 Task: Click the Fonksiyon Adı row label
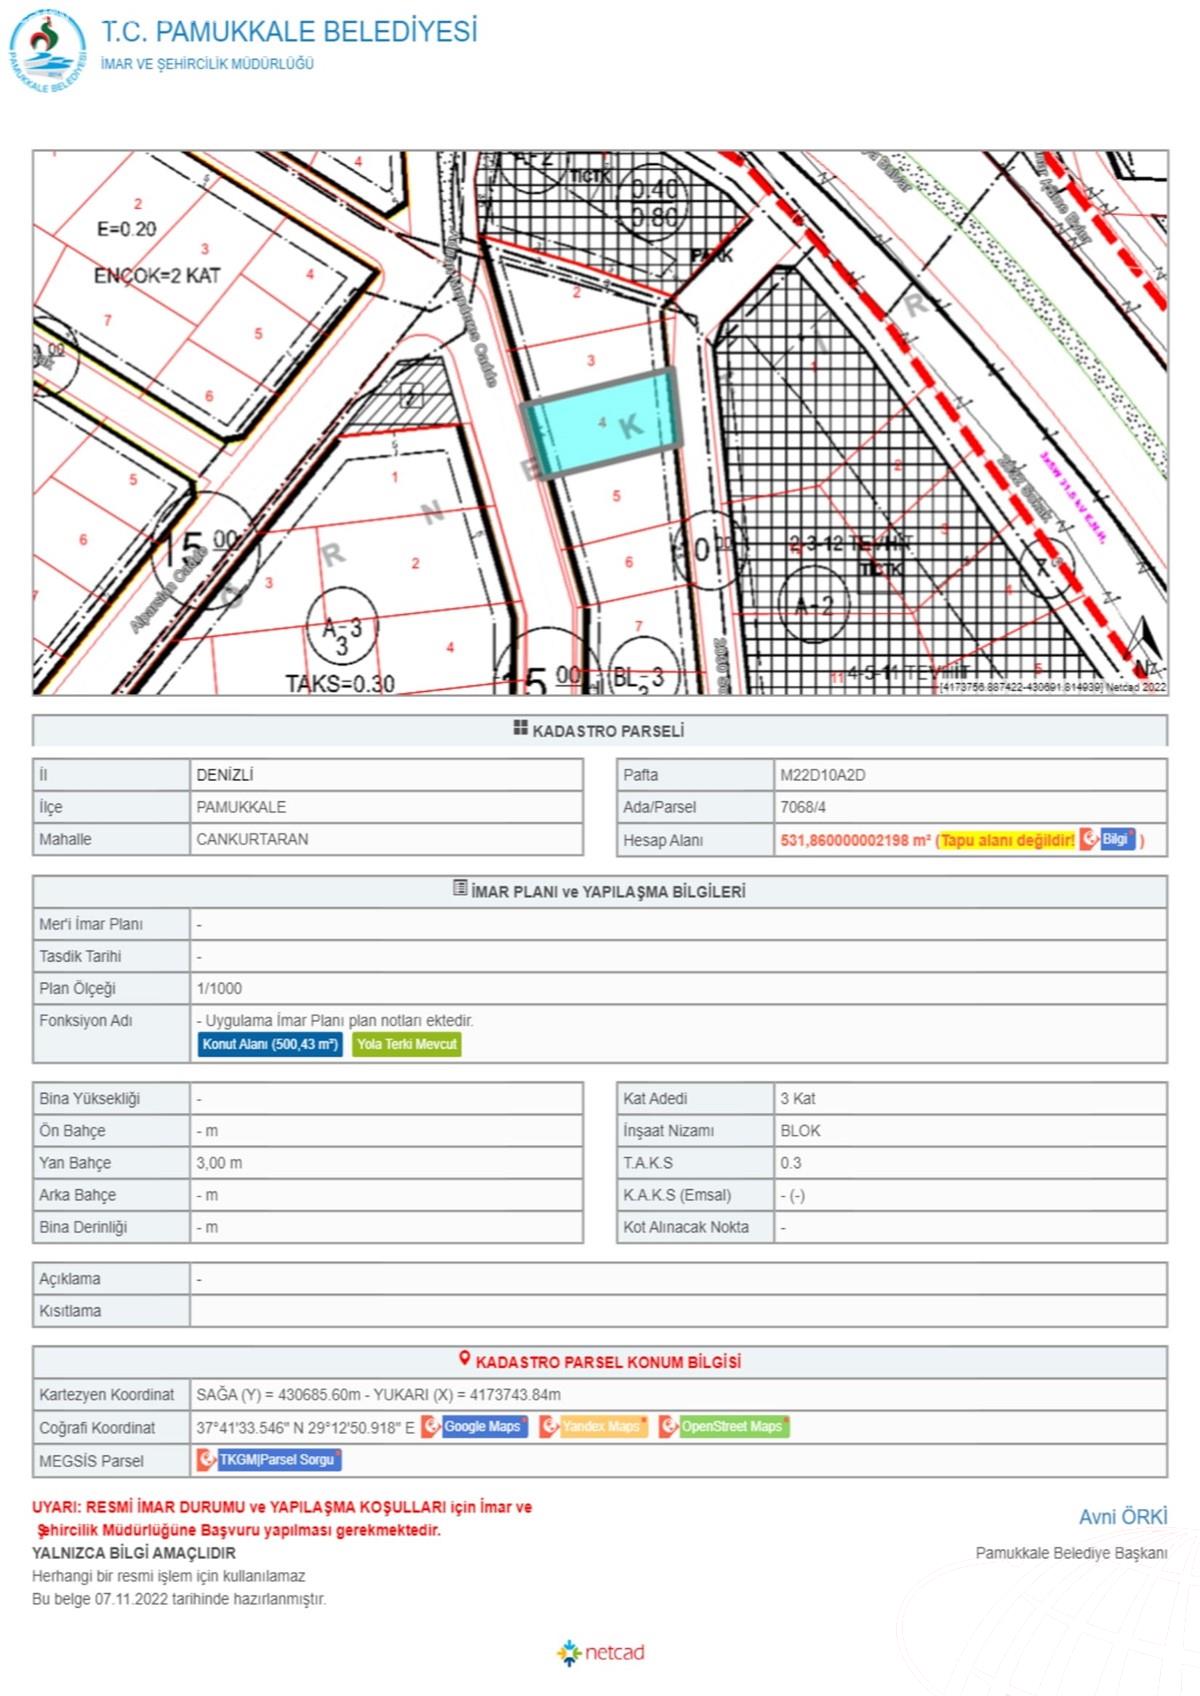pyautogui.click(x=85, y=1021)
